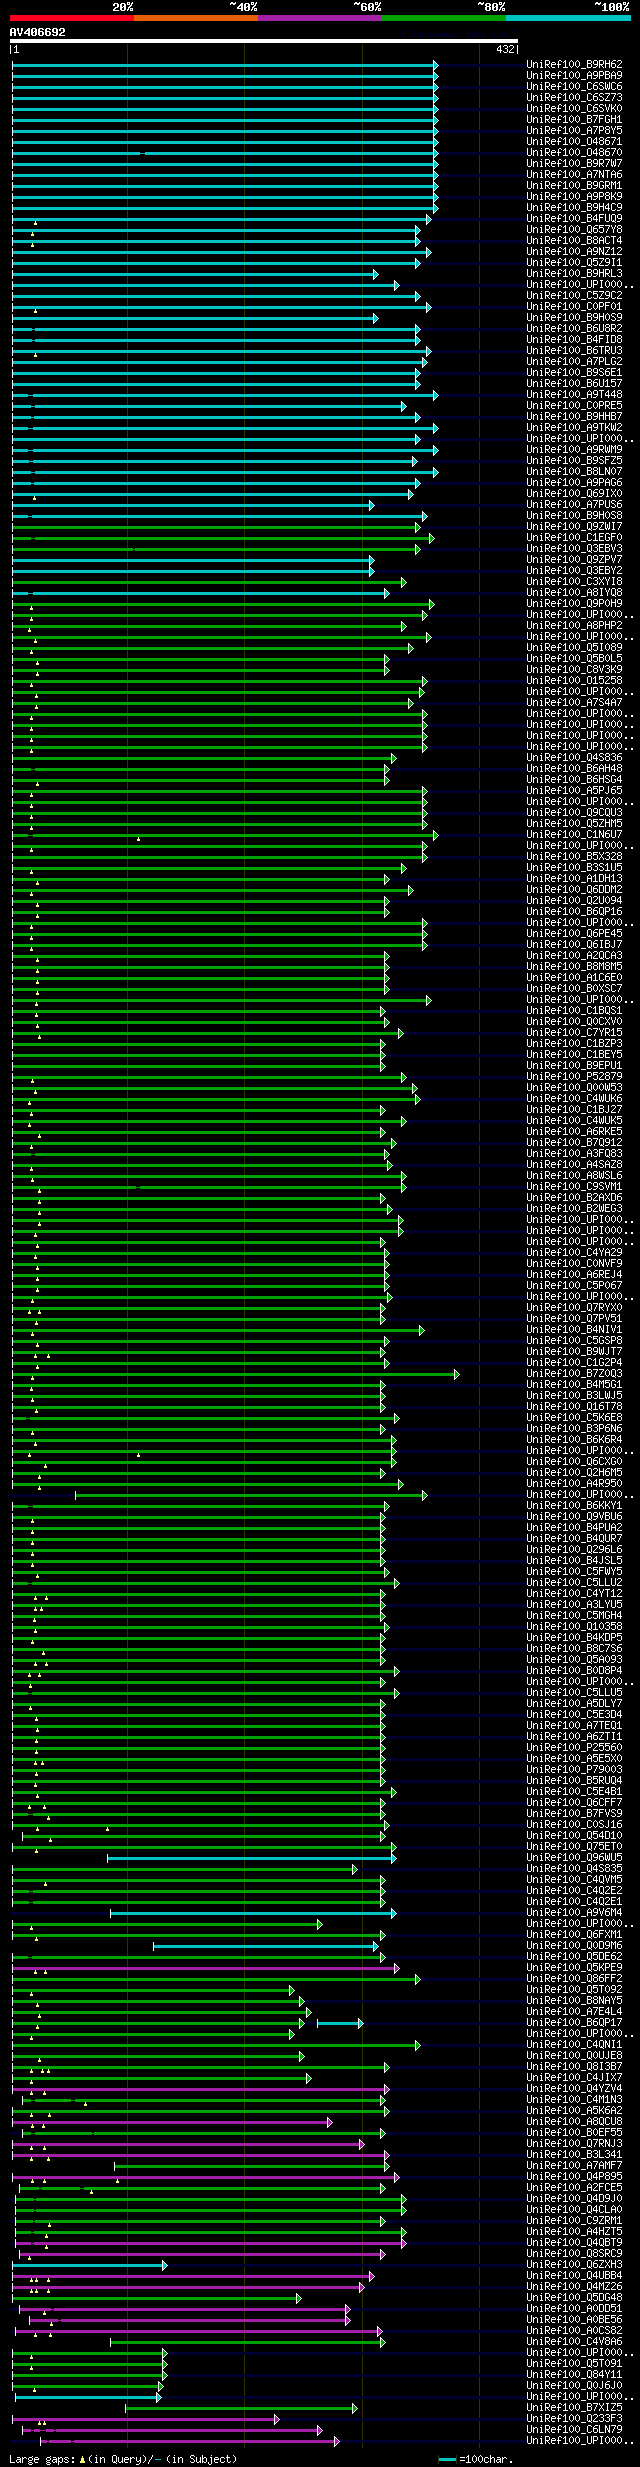Select the UniRef100_P52879 label
The width and height of the screenshot is (640, 2467).
point(574,1077)
